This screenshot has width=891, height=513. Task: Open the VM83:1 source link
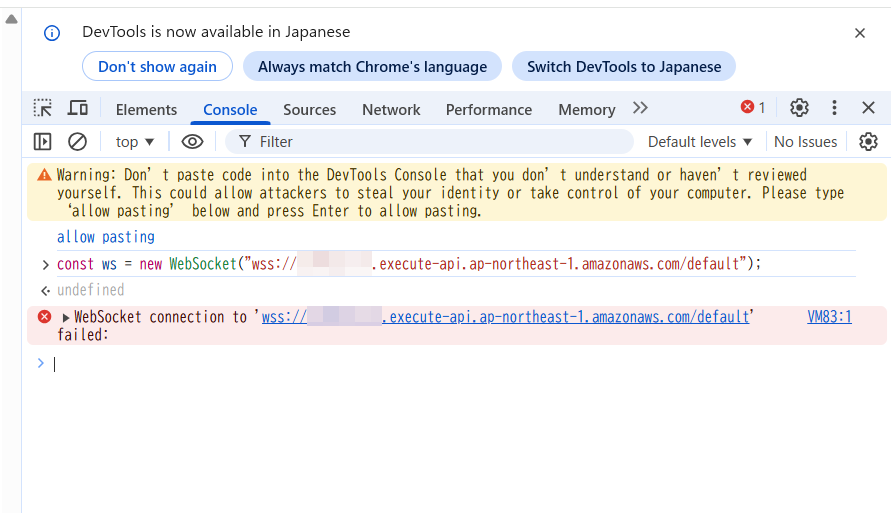click(x=829, y=317)
